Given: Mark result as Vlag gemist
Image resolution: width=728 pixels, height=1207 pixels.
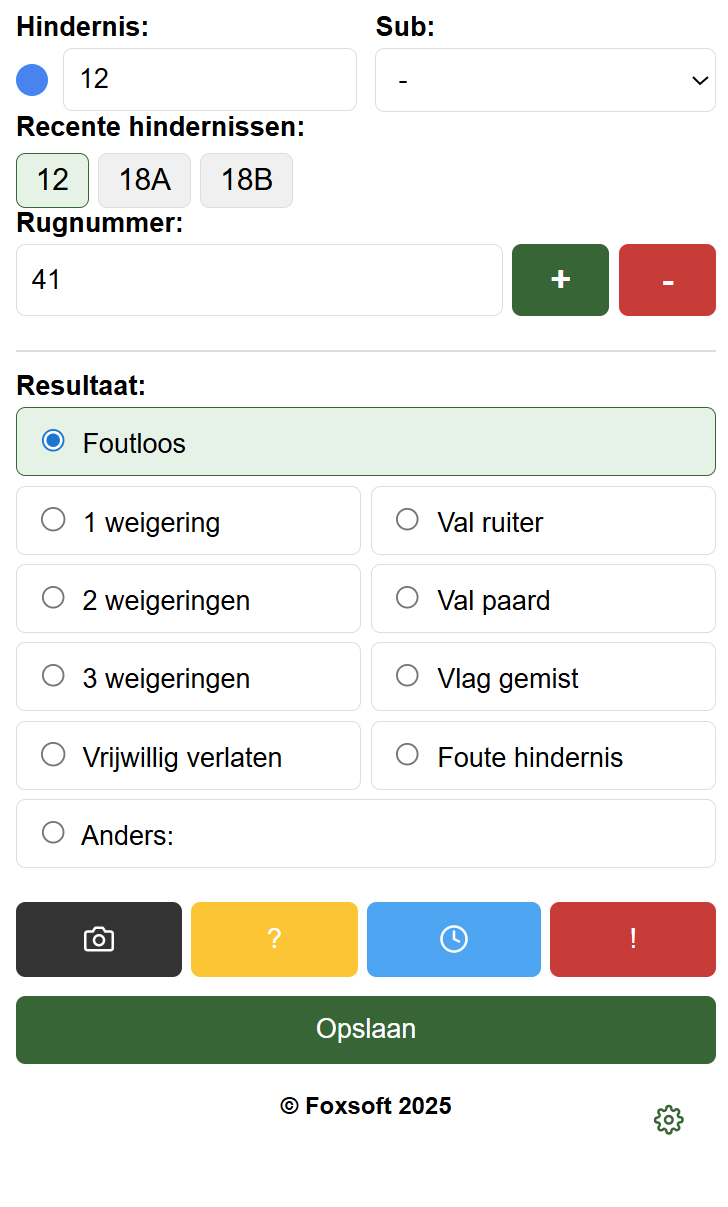Looking at the screenshot, I should click(408, 676).
